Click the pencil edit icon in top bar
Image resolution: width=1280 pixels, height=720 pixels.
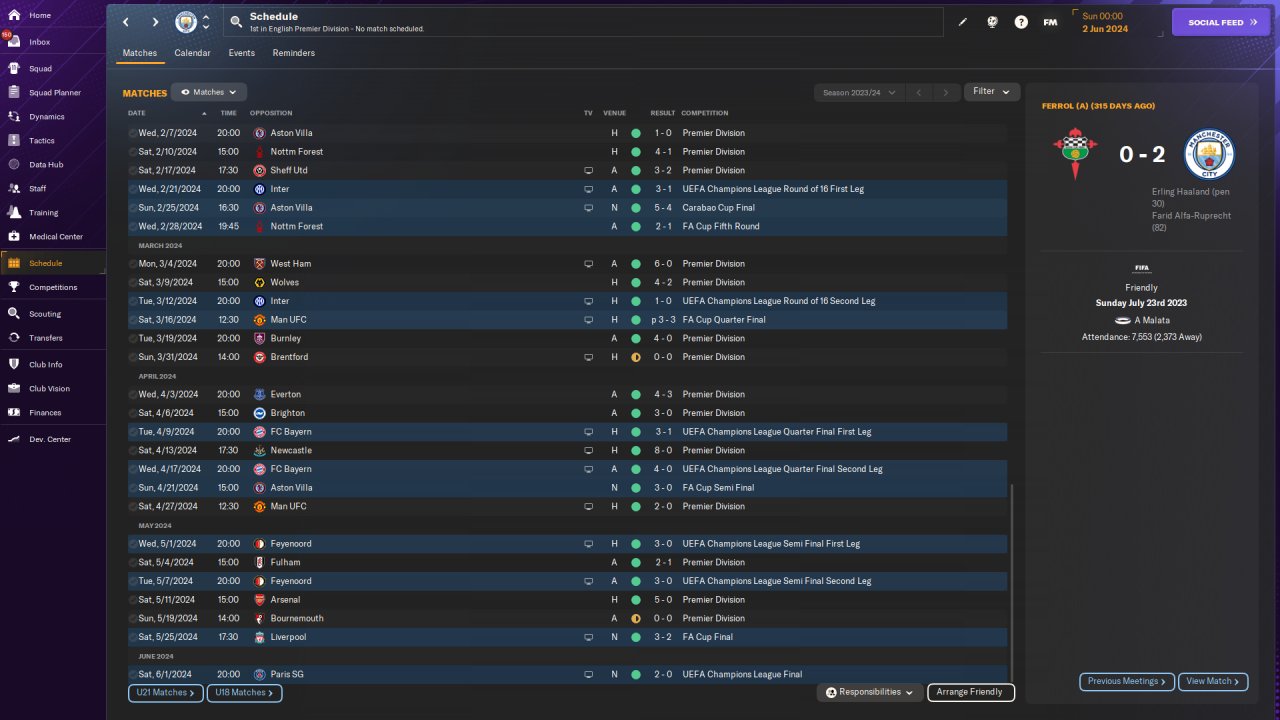[x=963, y=22]
